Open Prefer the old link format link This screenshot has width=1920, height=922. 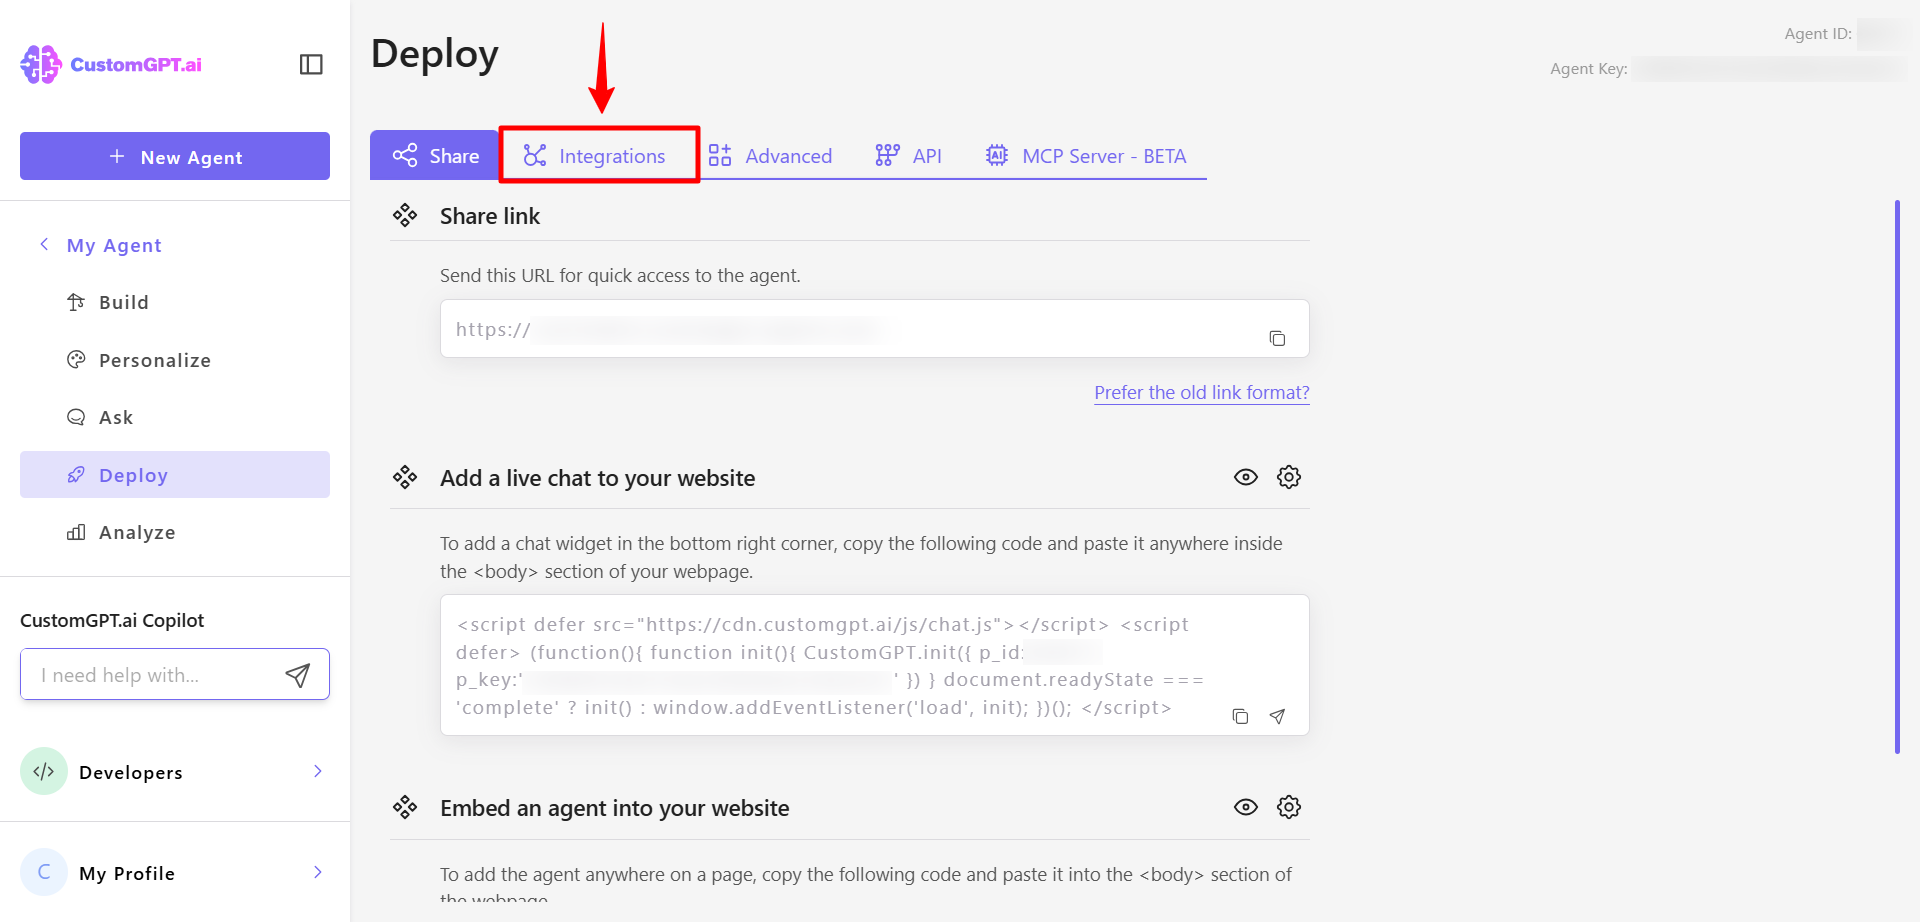pos(1201,392)
